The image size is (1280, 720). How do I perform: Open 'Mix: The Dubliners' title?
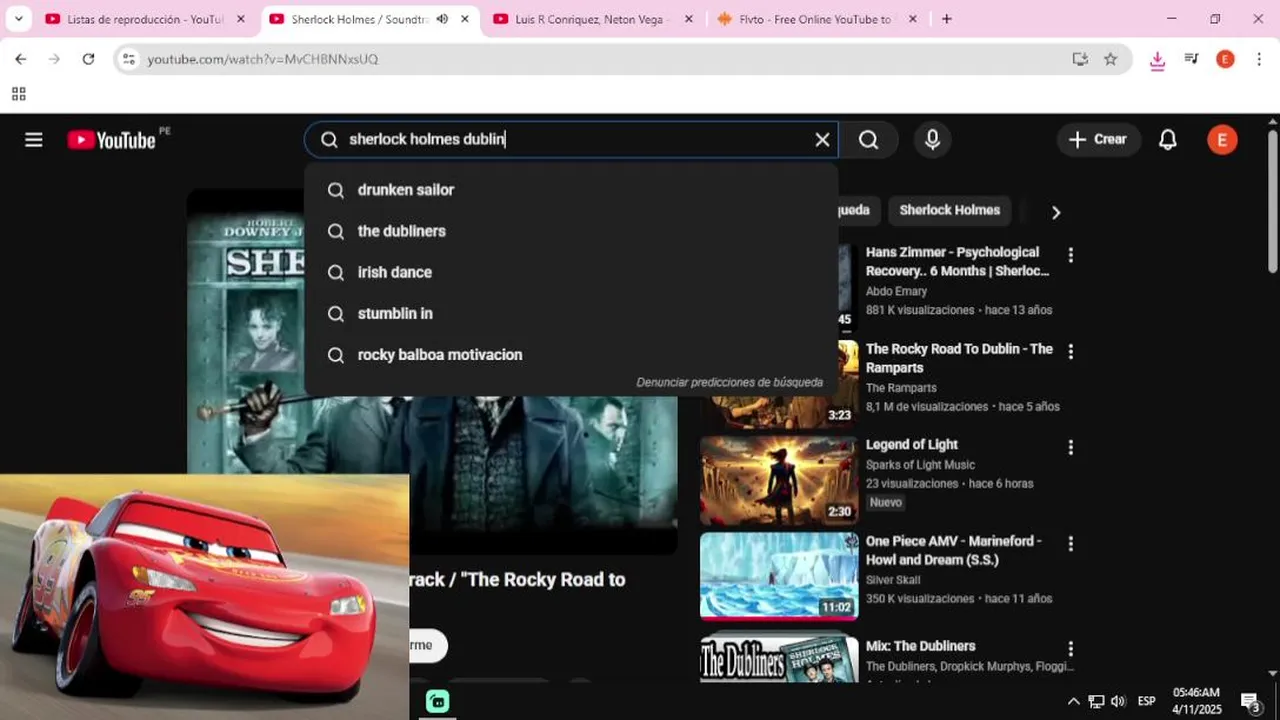pyautogui.click(x=920, y=646)
